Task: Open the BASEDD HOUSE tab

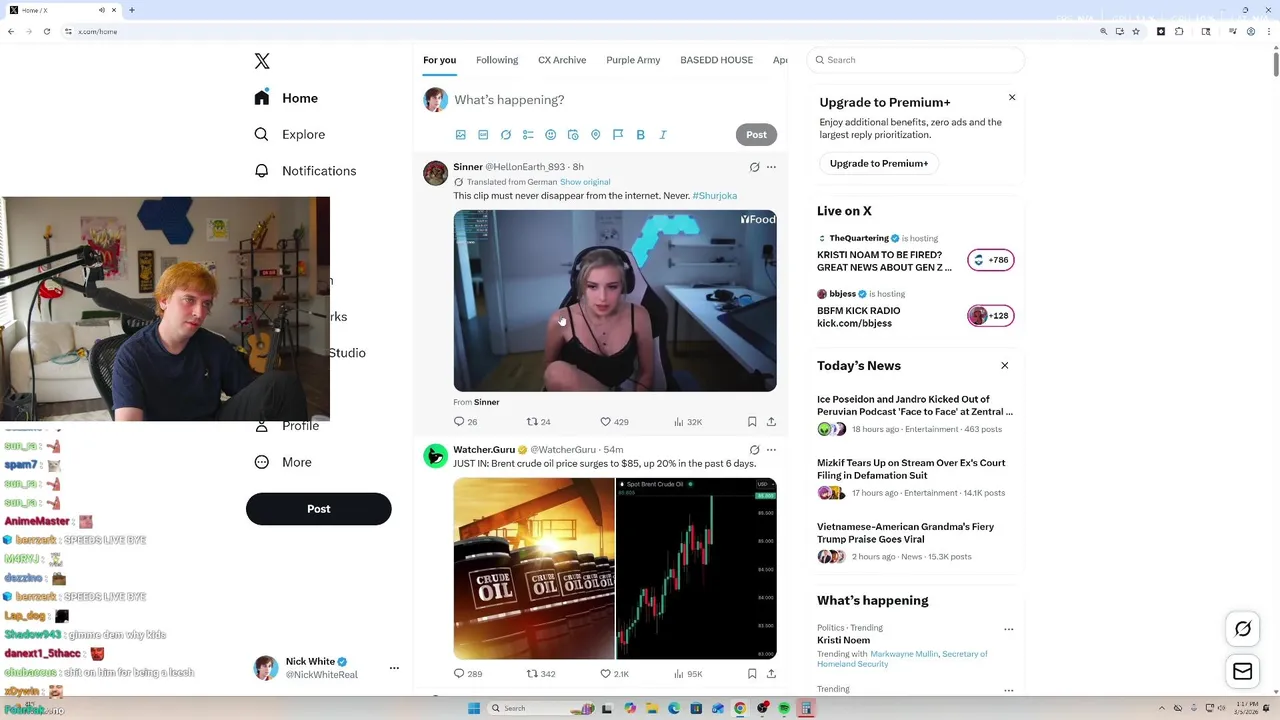Action: 716,60
